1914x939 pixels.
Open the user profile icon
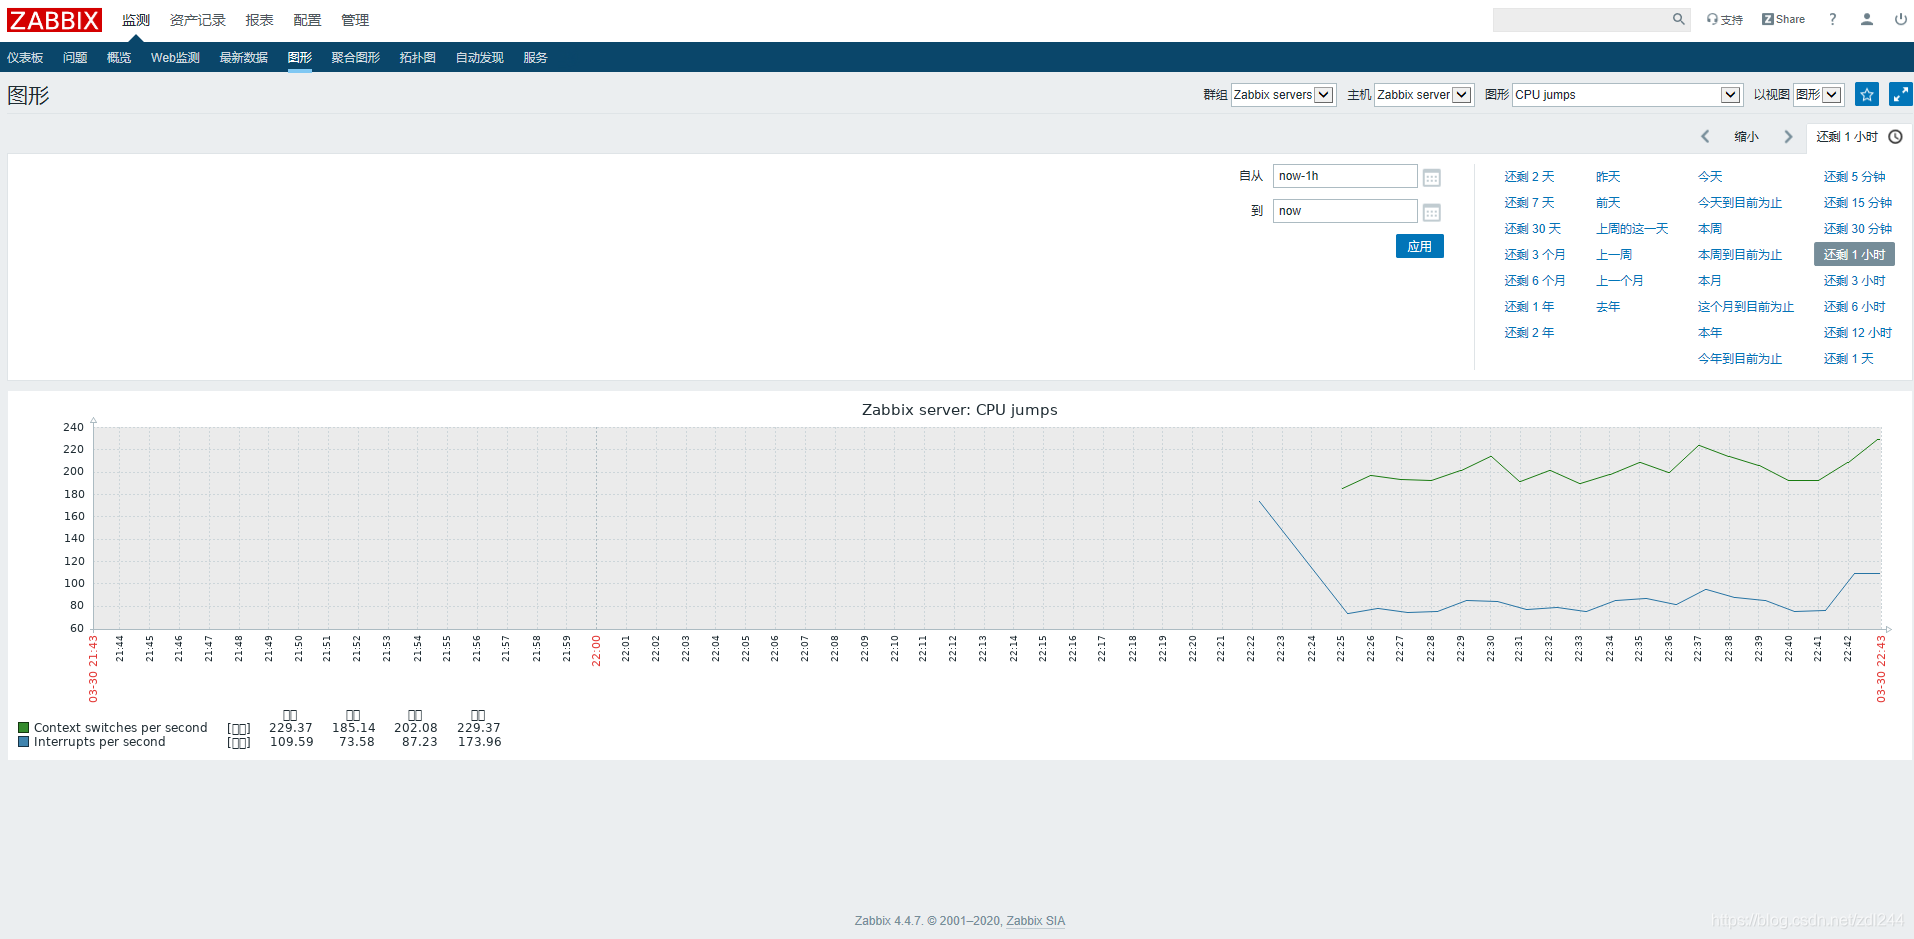(1867, 19)
